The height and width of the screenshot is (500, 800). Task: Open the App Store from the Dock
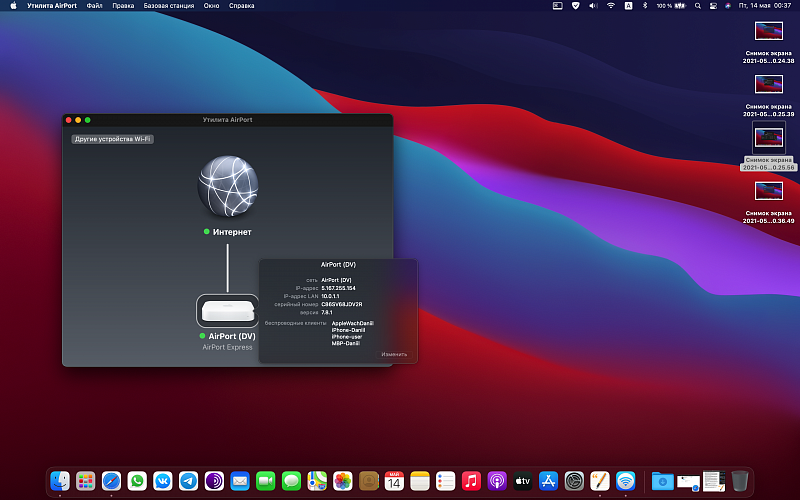tap(548, 481)
